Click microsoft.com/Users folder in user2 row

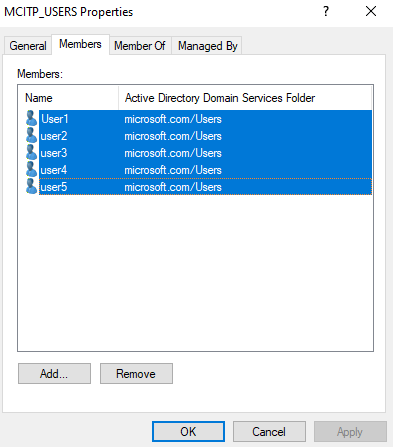tap(173, 136)
